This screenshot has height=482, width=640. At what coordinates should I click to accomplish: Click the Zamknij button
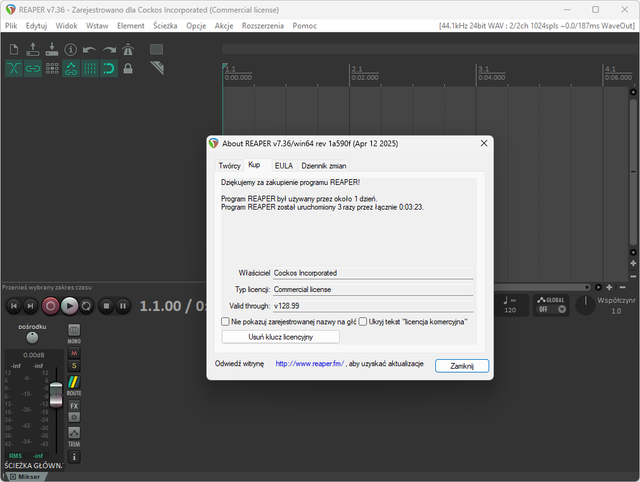tap(462, 366)
